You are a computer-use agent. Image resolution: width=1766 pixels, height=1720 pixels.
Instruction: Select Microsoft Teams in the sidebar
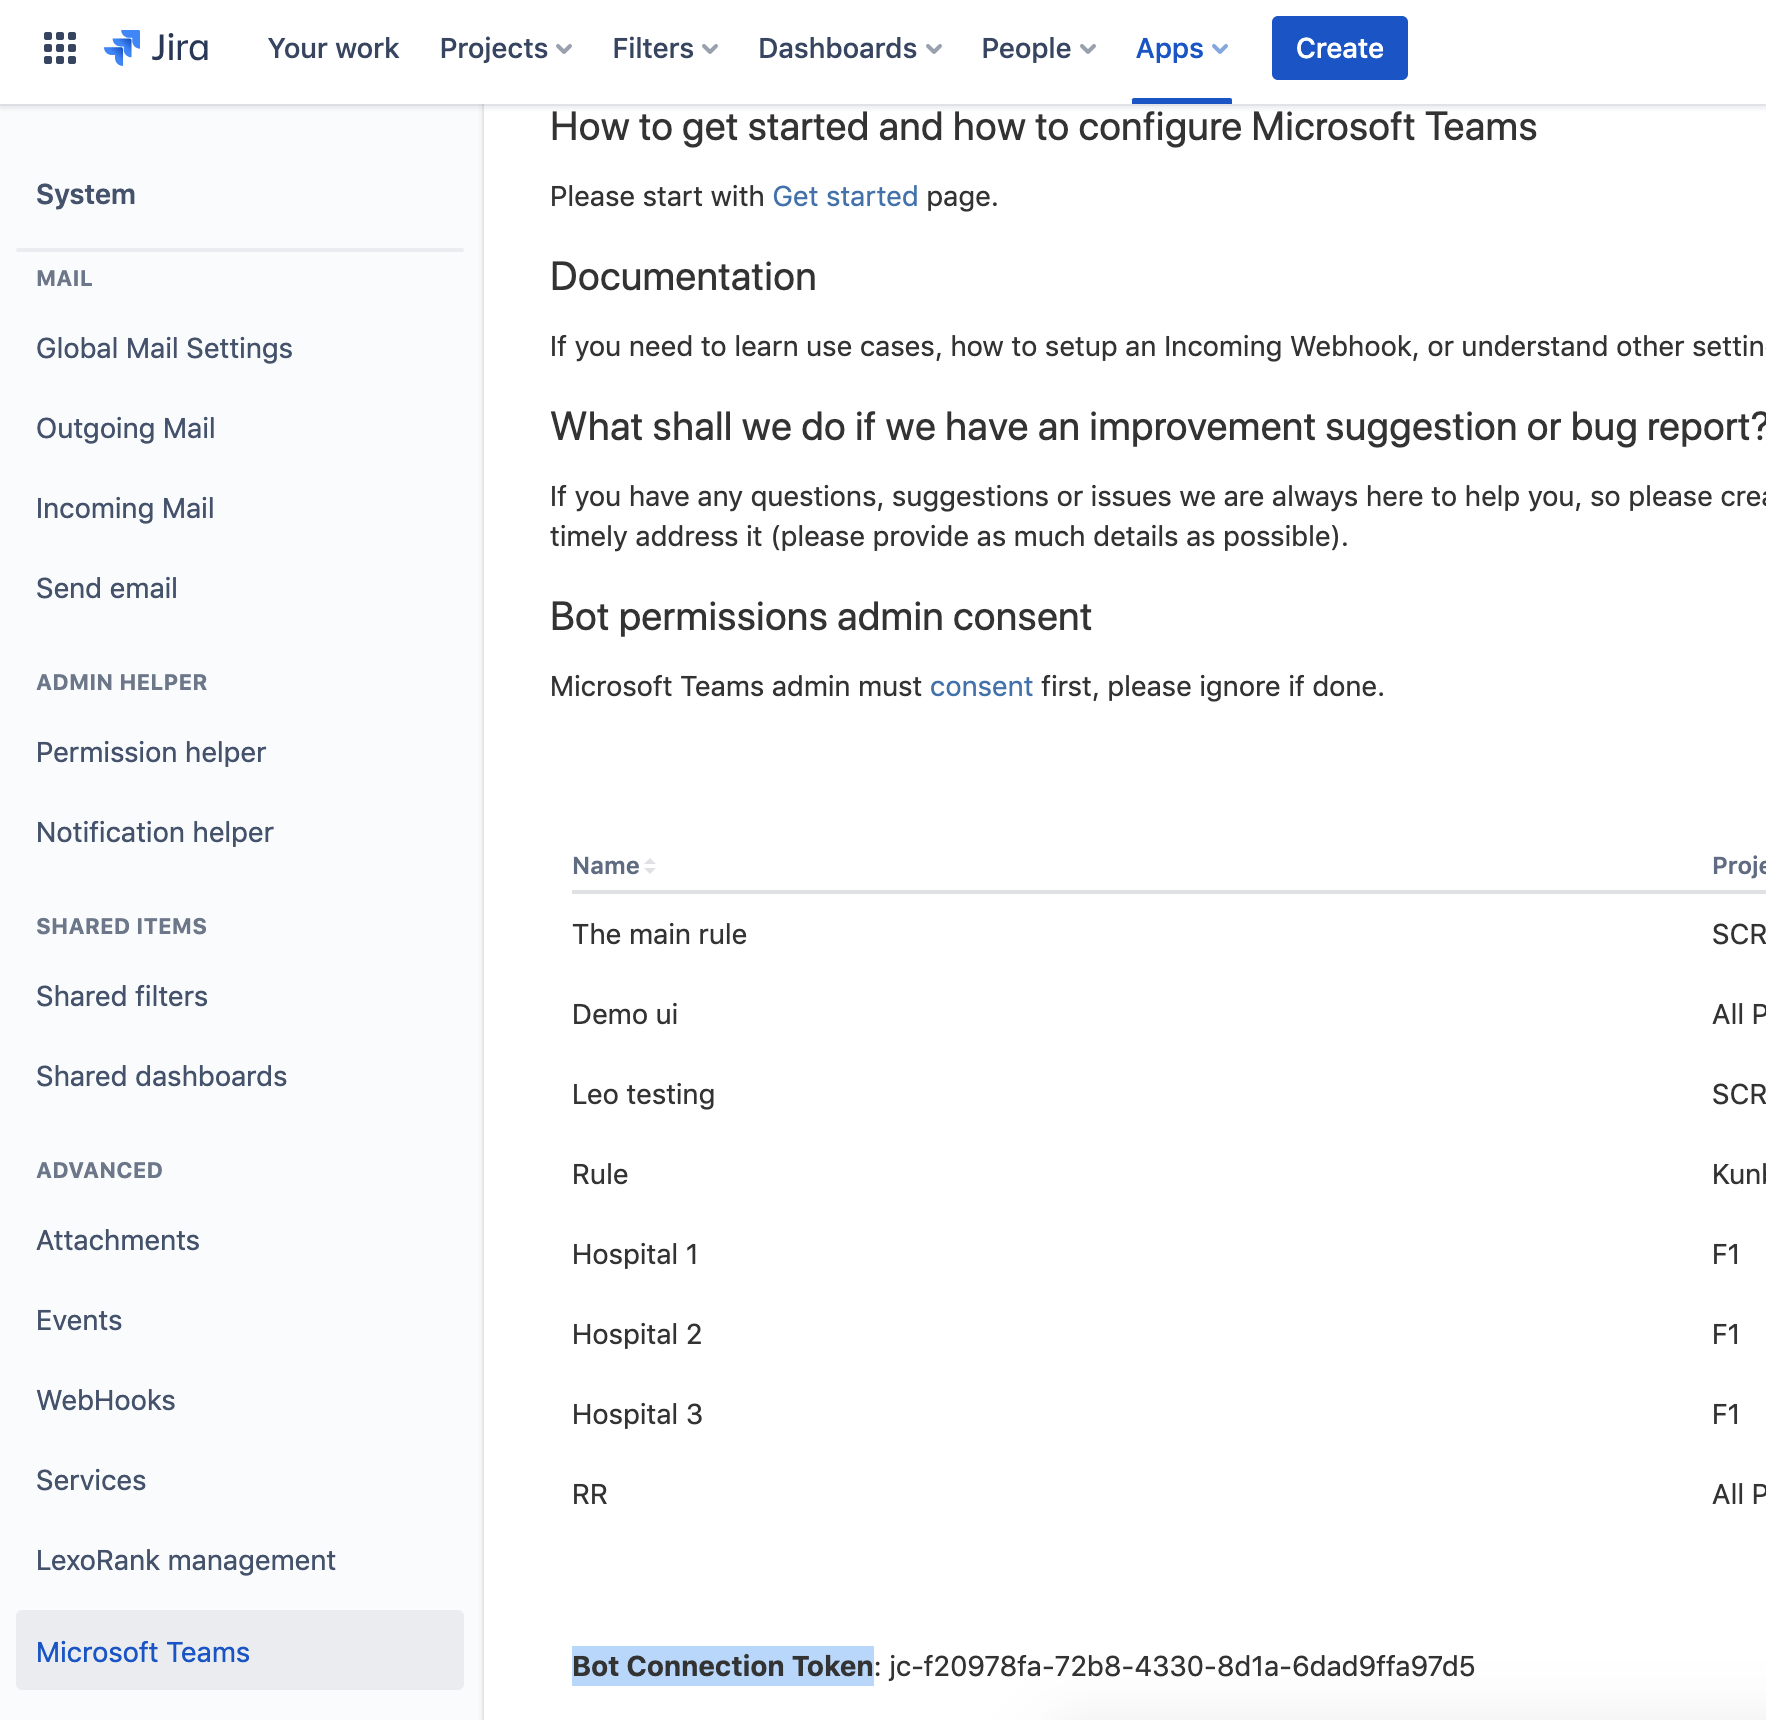click(x=143, y=1652)
